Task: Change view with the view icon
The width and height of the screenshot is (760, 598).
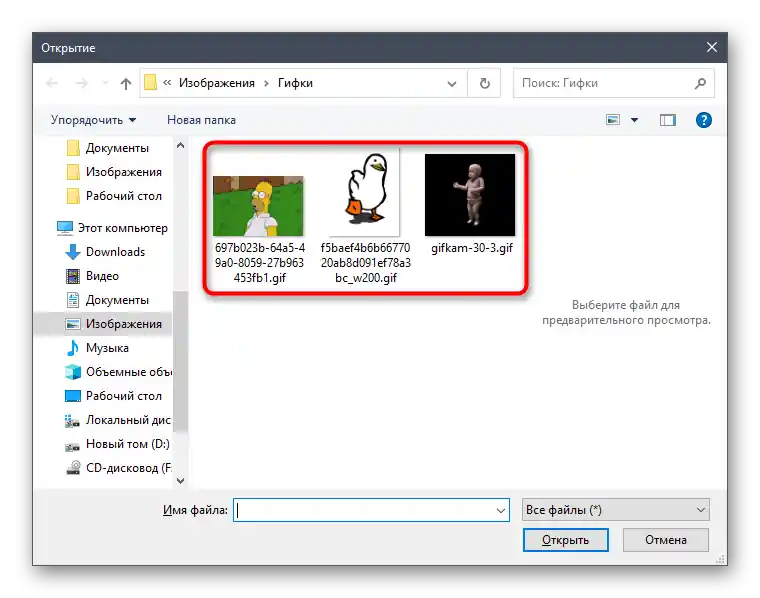Action: click(x=613, y=119)
